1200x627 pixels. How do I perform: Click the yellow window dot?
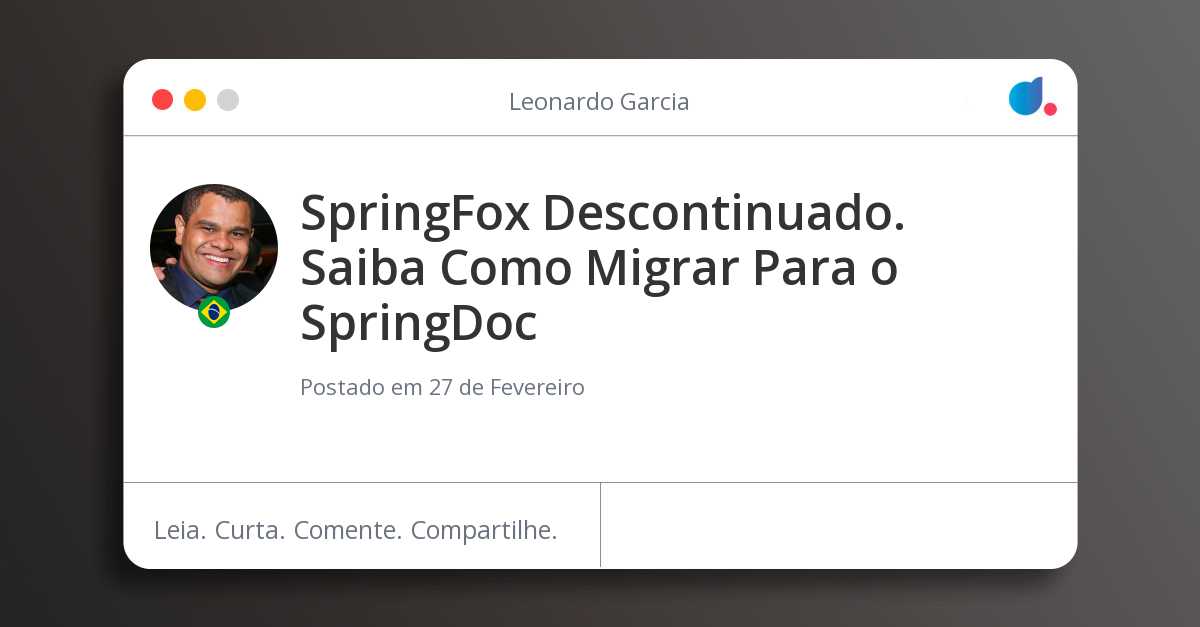pos(195,100)
